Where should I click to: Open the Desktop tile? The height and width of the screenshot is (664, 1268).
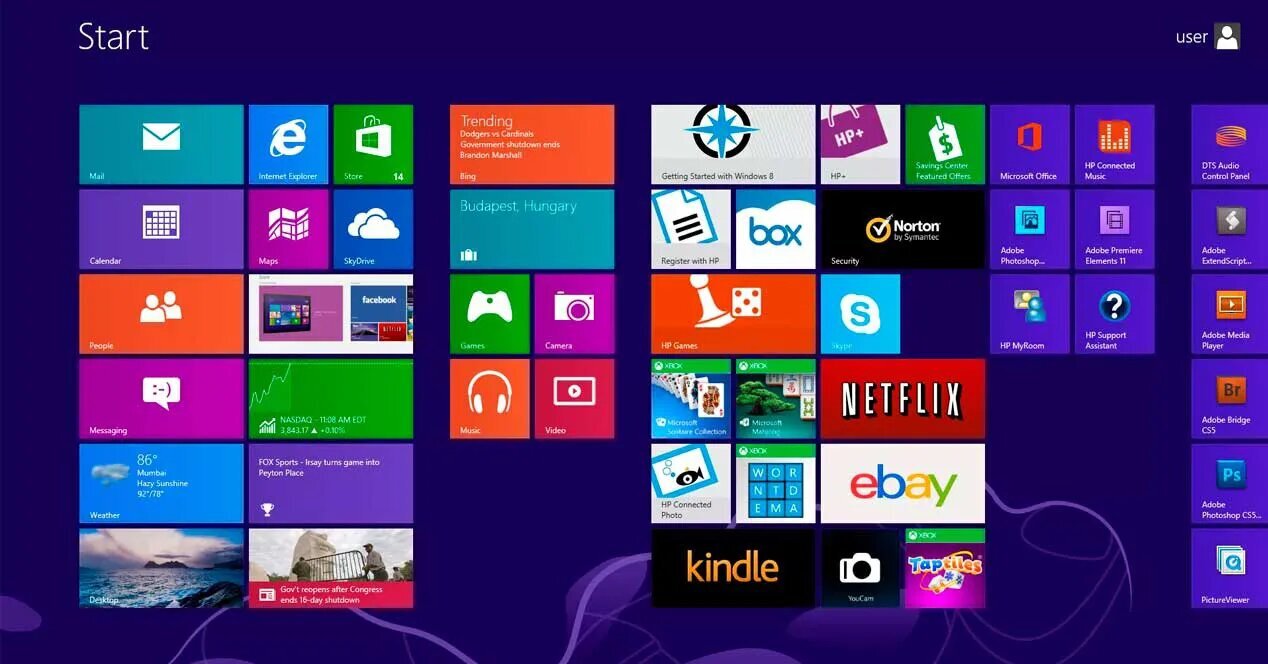click(x=161, y=568)
